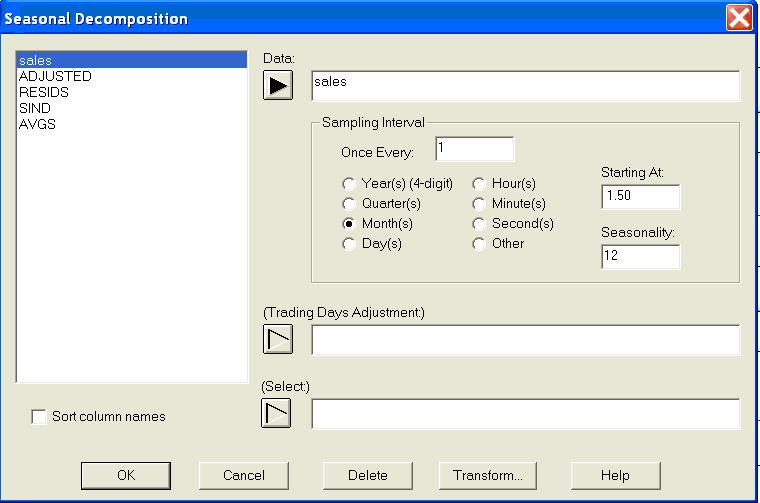
Task: Click the Data input field containing sales
Action: coord(526,86)
